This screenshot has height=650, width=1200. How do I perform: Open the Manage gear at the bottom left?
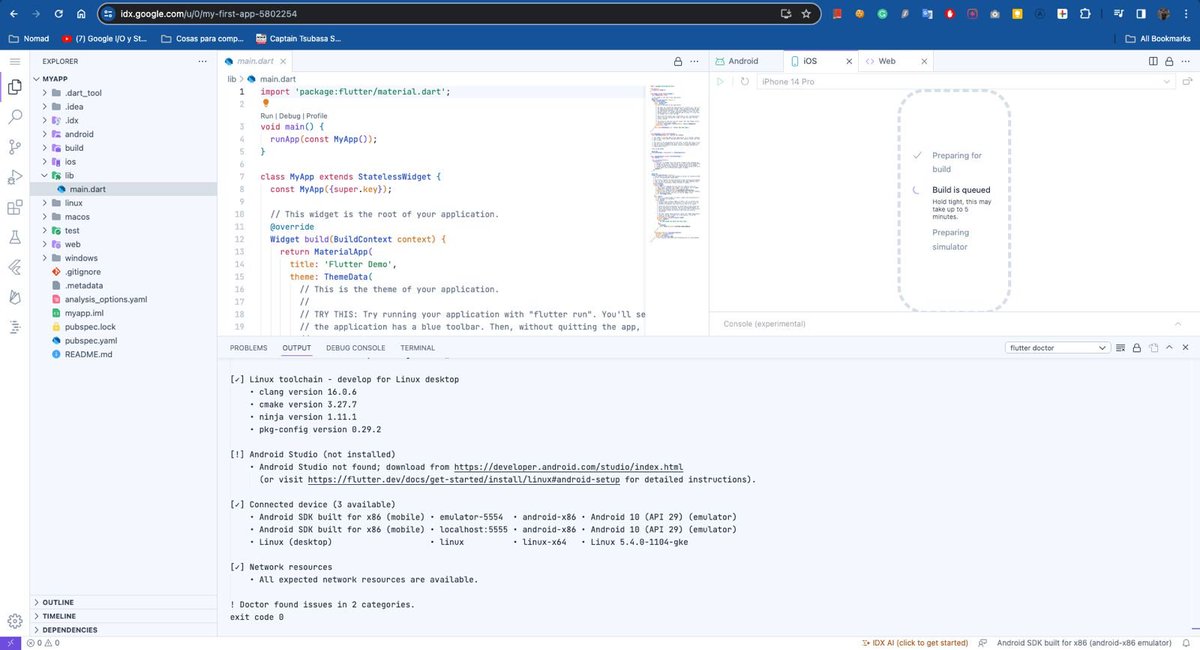point(14,620)
